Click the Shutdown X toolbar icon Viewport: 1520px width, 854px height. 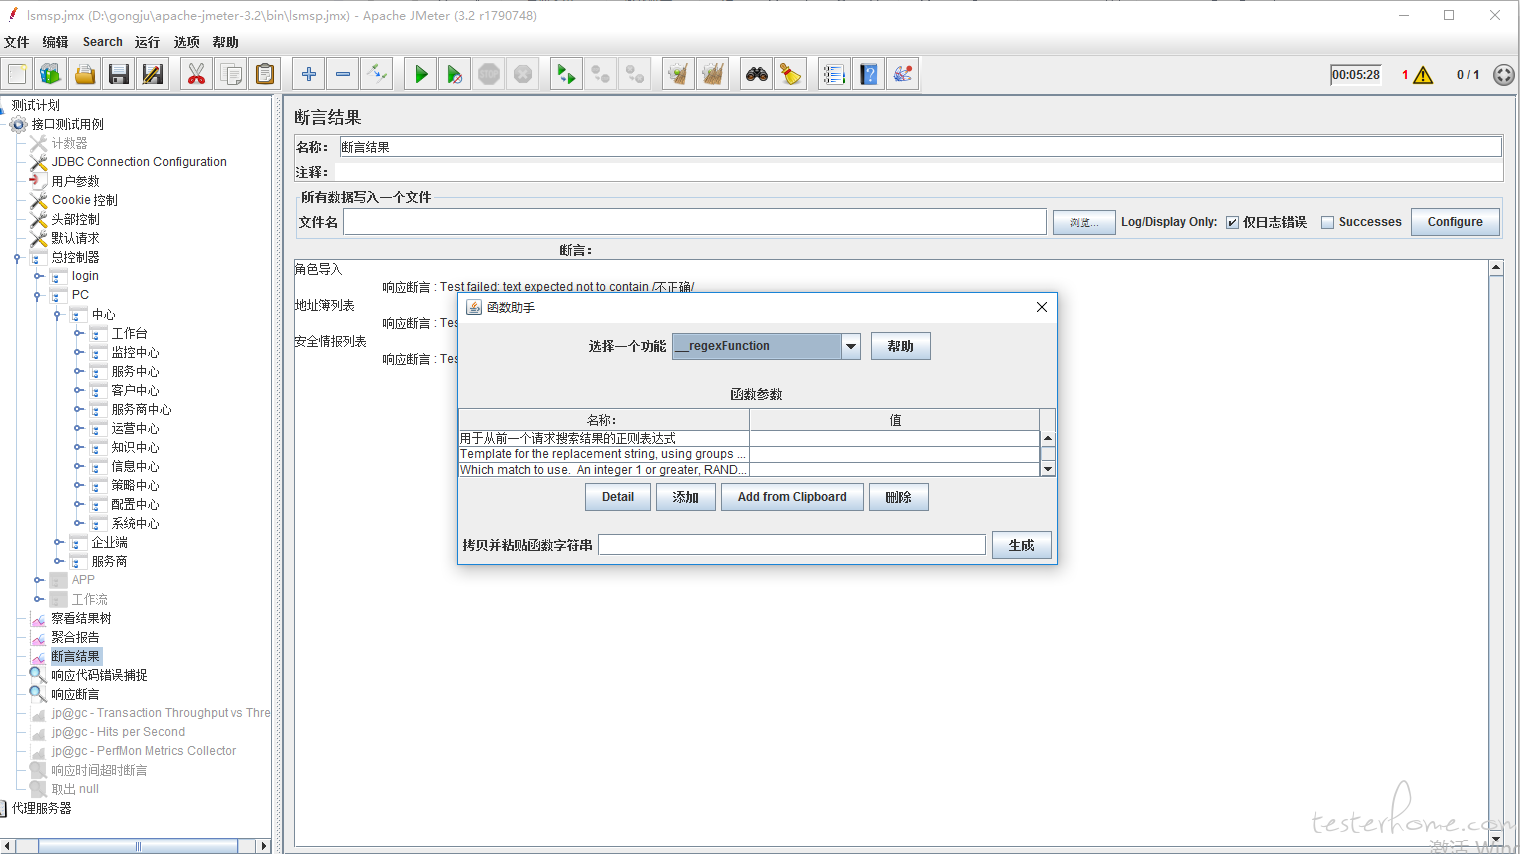pyautogui.click(x=523, y=74)
